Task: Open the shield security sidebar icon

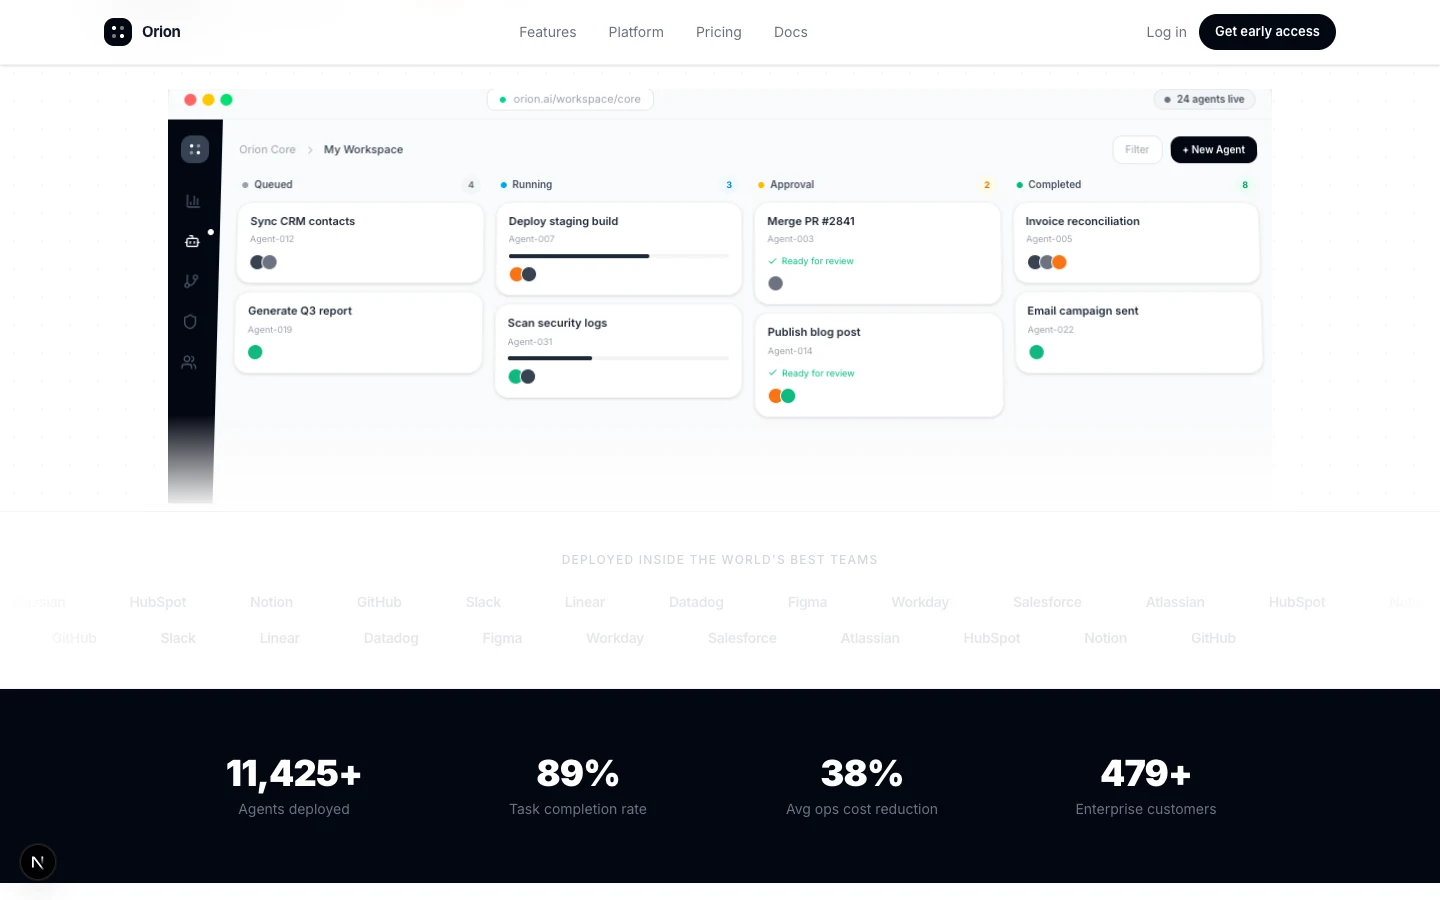Action: (190, 322)
